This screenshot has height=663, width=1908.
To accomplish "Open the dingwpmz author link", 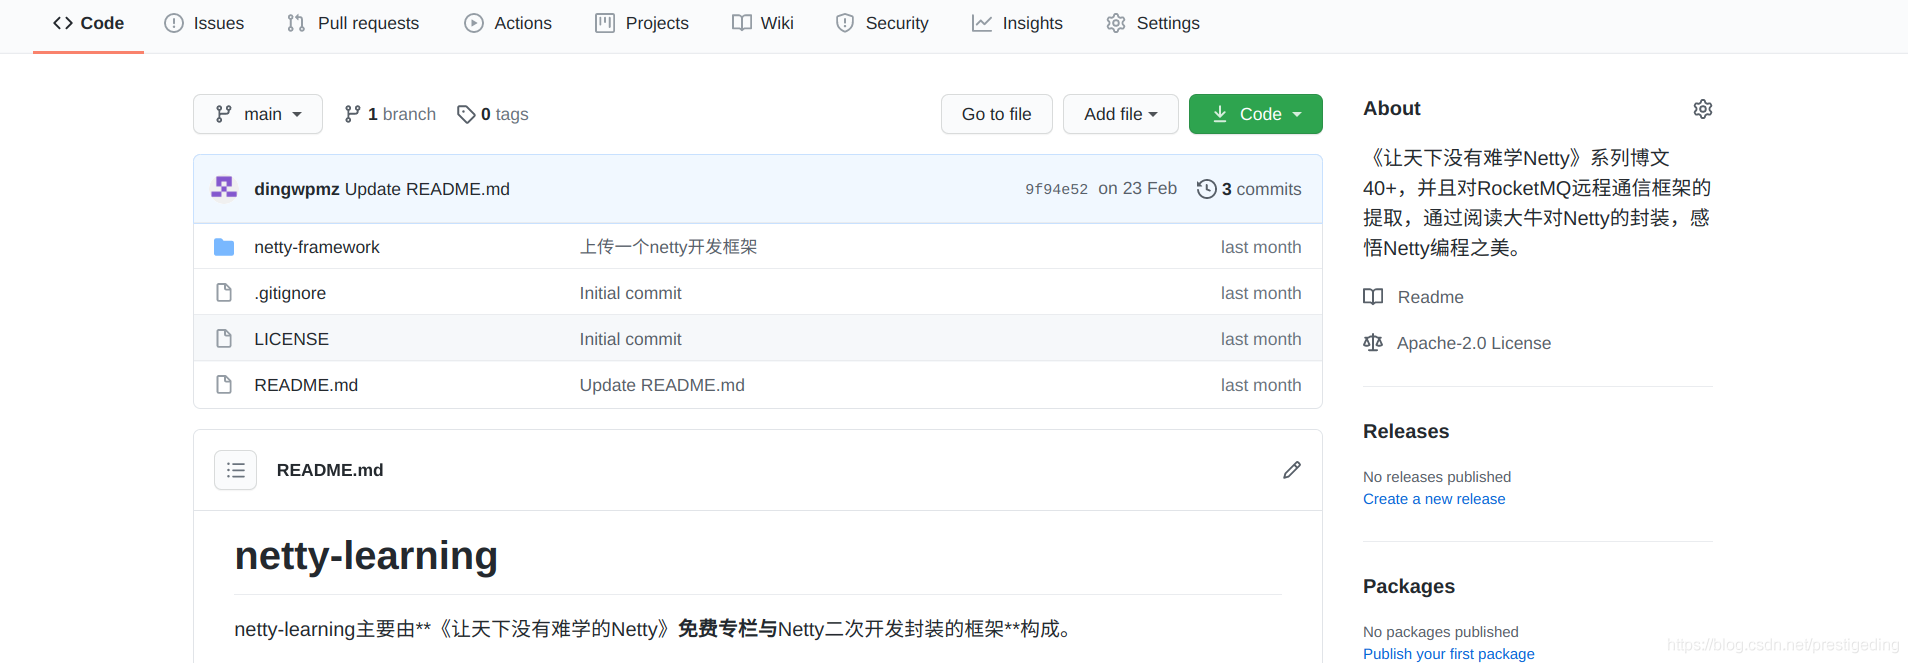I will pos(297,189).
